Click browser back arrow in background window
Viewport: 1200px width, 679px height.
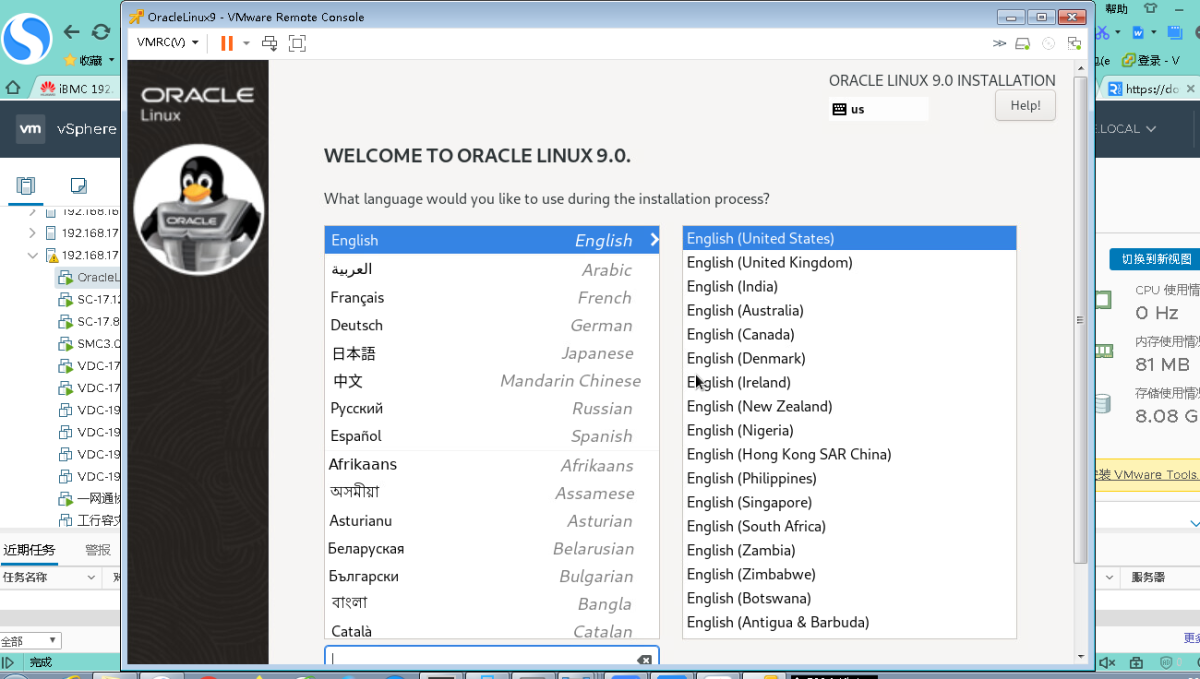[72, 32]
